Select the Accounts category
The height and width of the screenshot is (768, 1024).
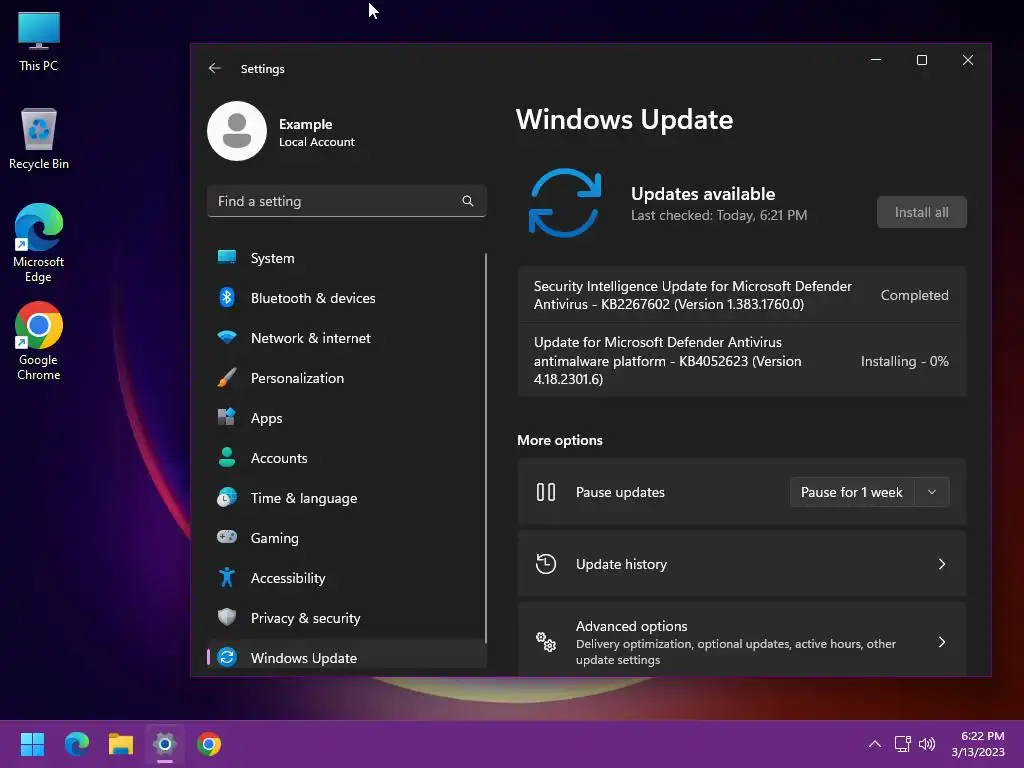coord(346,457)
